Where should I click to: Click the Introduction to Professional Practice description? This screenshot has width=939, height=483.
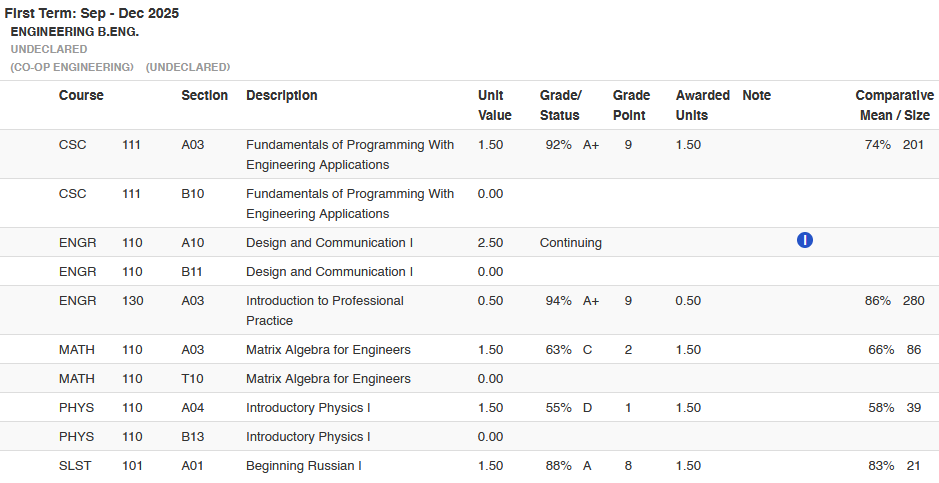324,310
